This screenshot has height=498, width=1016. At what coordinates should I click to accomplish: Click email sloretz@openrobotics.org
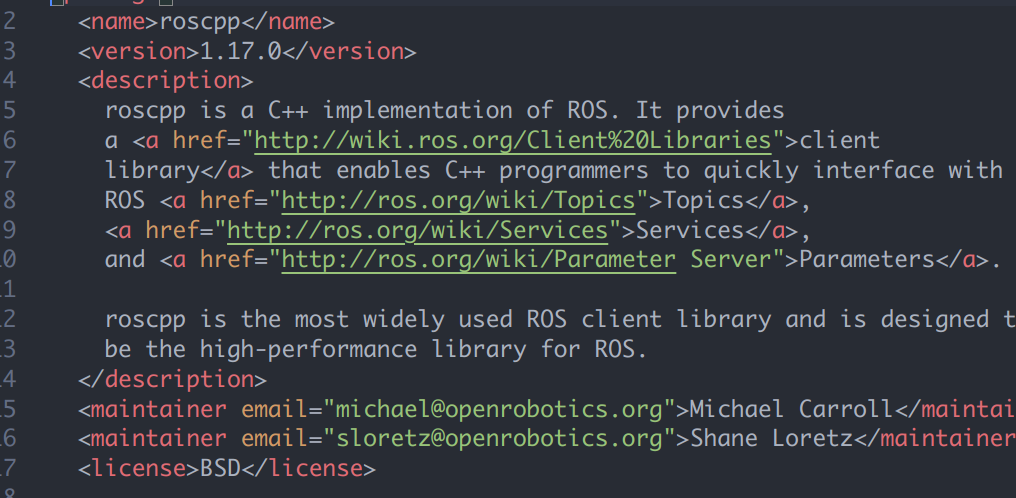(x=500, y=439)
